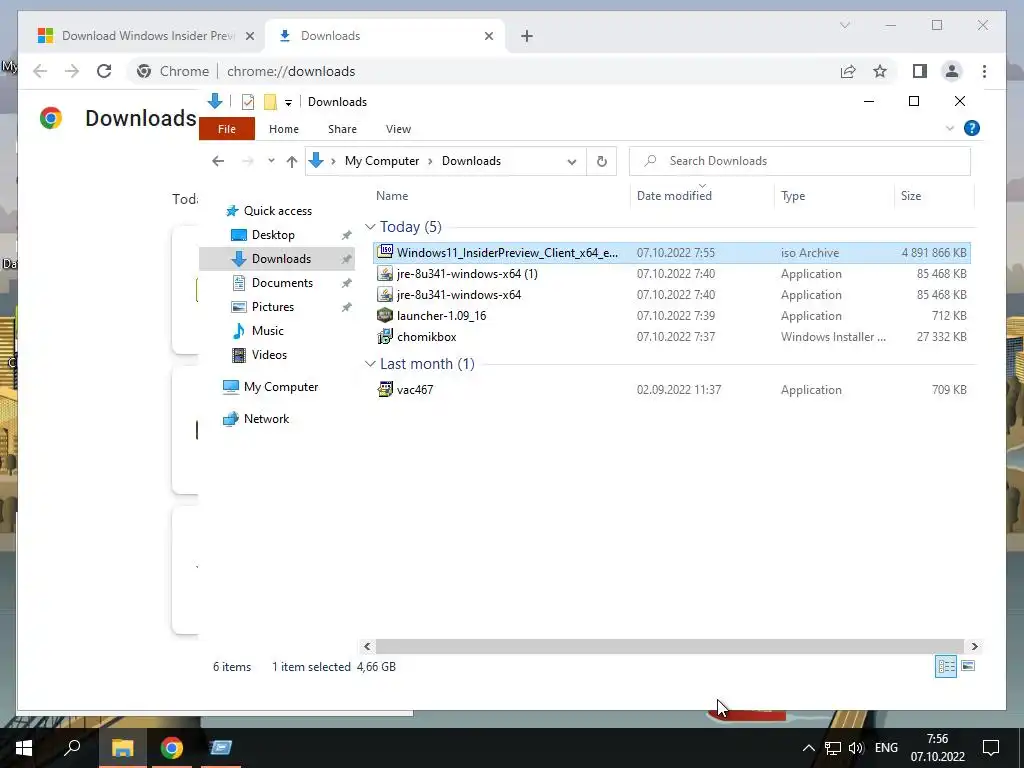Open the Chrome tab search dropdown
Viewport: 1024px width, 768px height.
(x=844, y=25)
